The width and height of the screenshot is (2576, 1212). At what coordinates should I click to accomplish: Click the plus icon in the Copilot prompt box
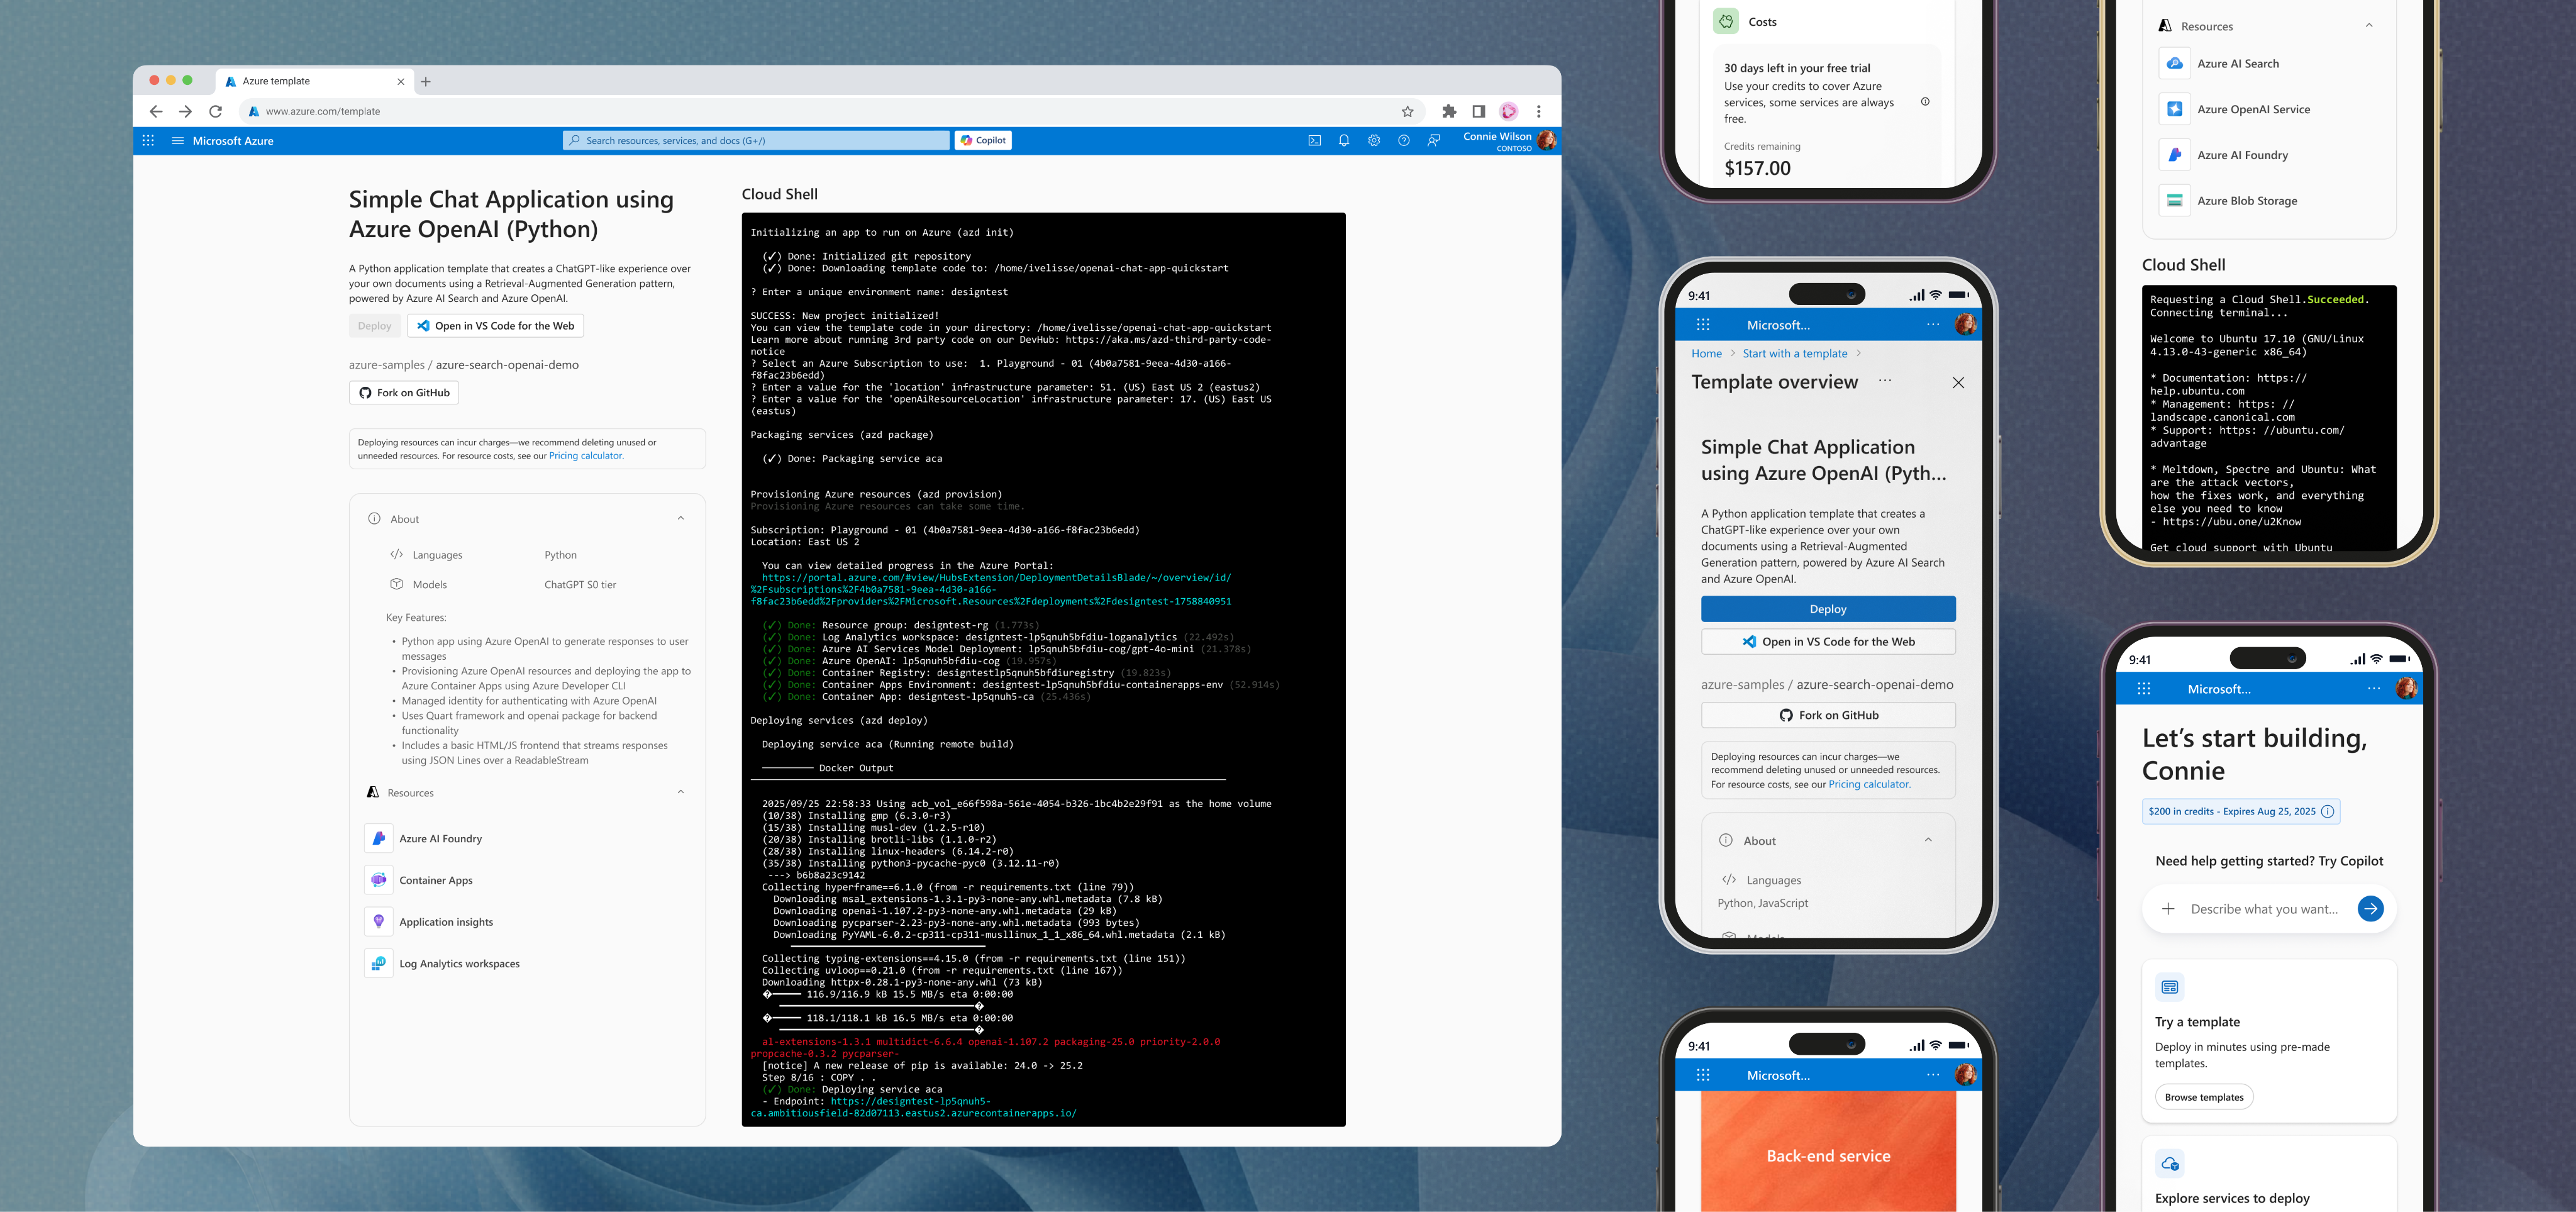click(2168, 909)
